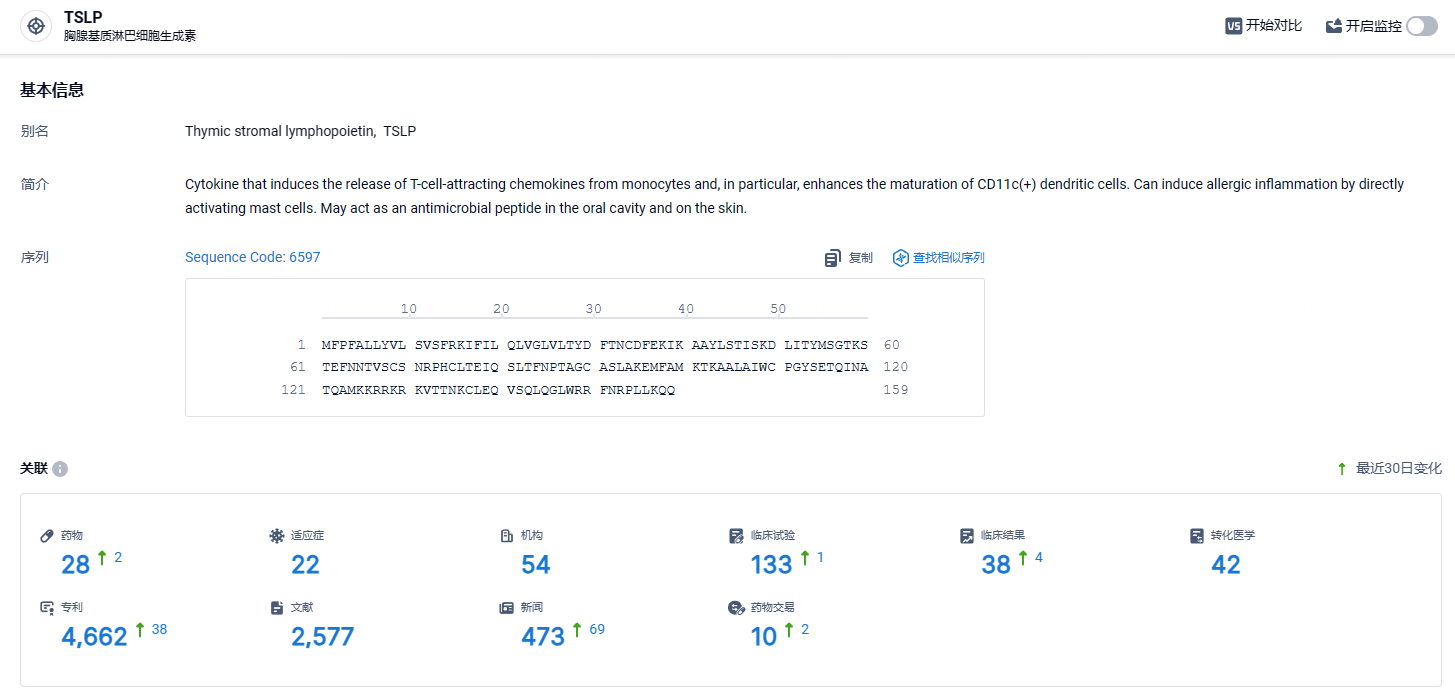Click the VS compare icon
1455x694 pixels.
point(1233,26)
